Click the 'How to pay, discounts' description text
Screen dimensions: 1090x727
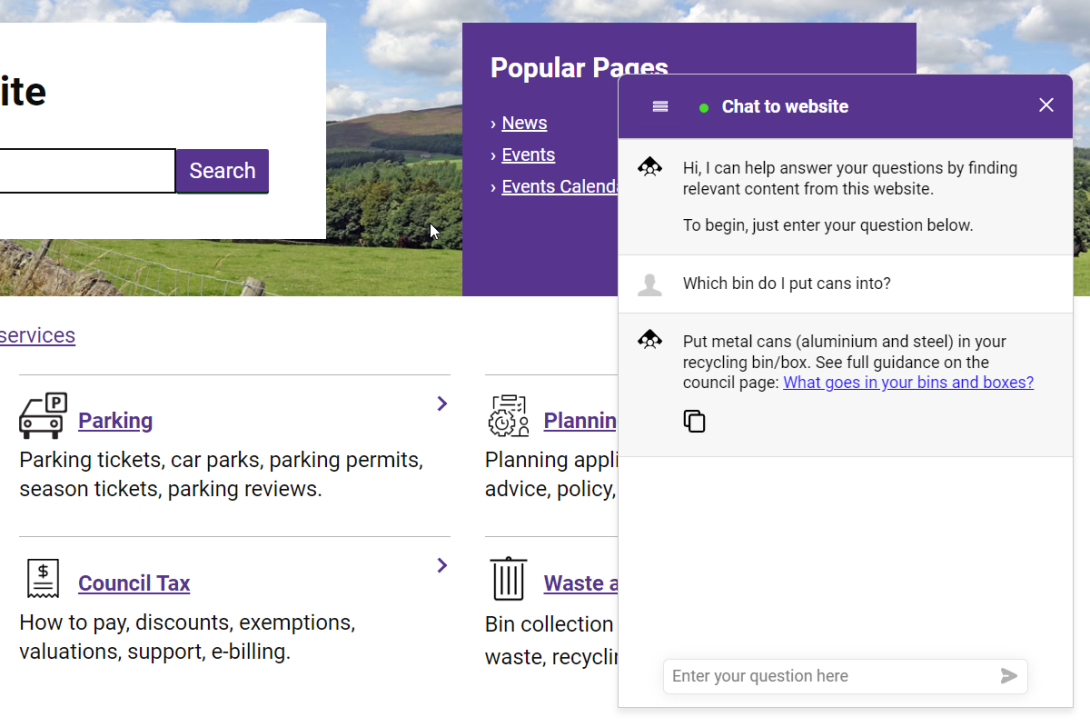[188, 637]
